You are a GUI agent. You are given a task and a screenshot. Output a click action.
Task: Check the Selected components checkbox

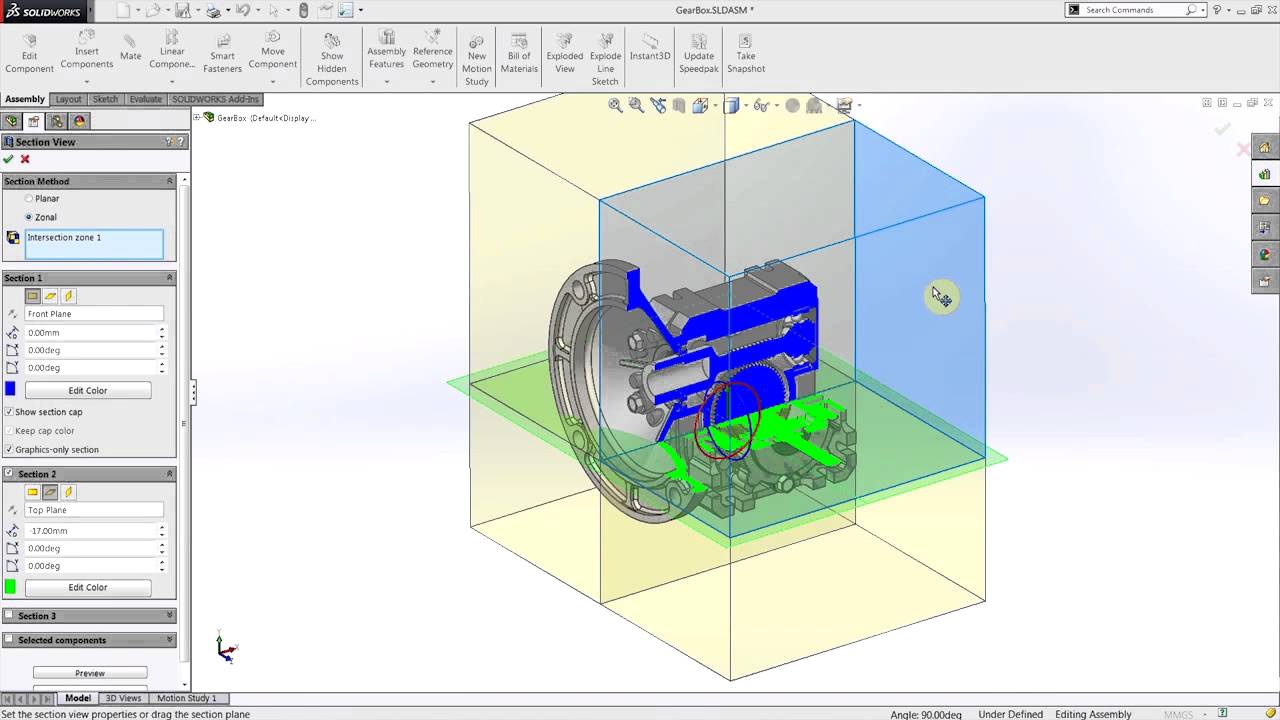[x=9, y=640]
